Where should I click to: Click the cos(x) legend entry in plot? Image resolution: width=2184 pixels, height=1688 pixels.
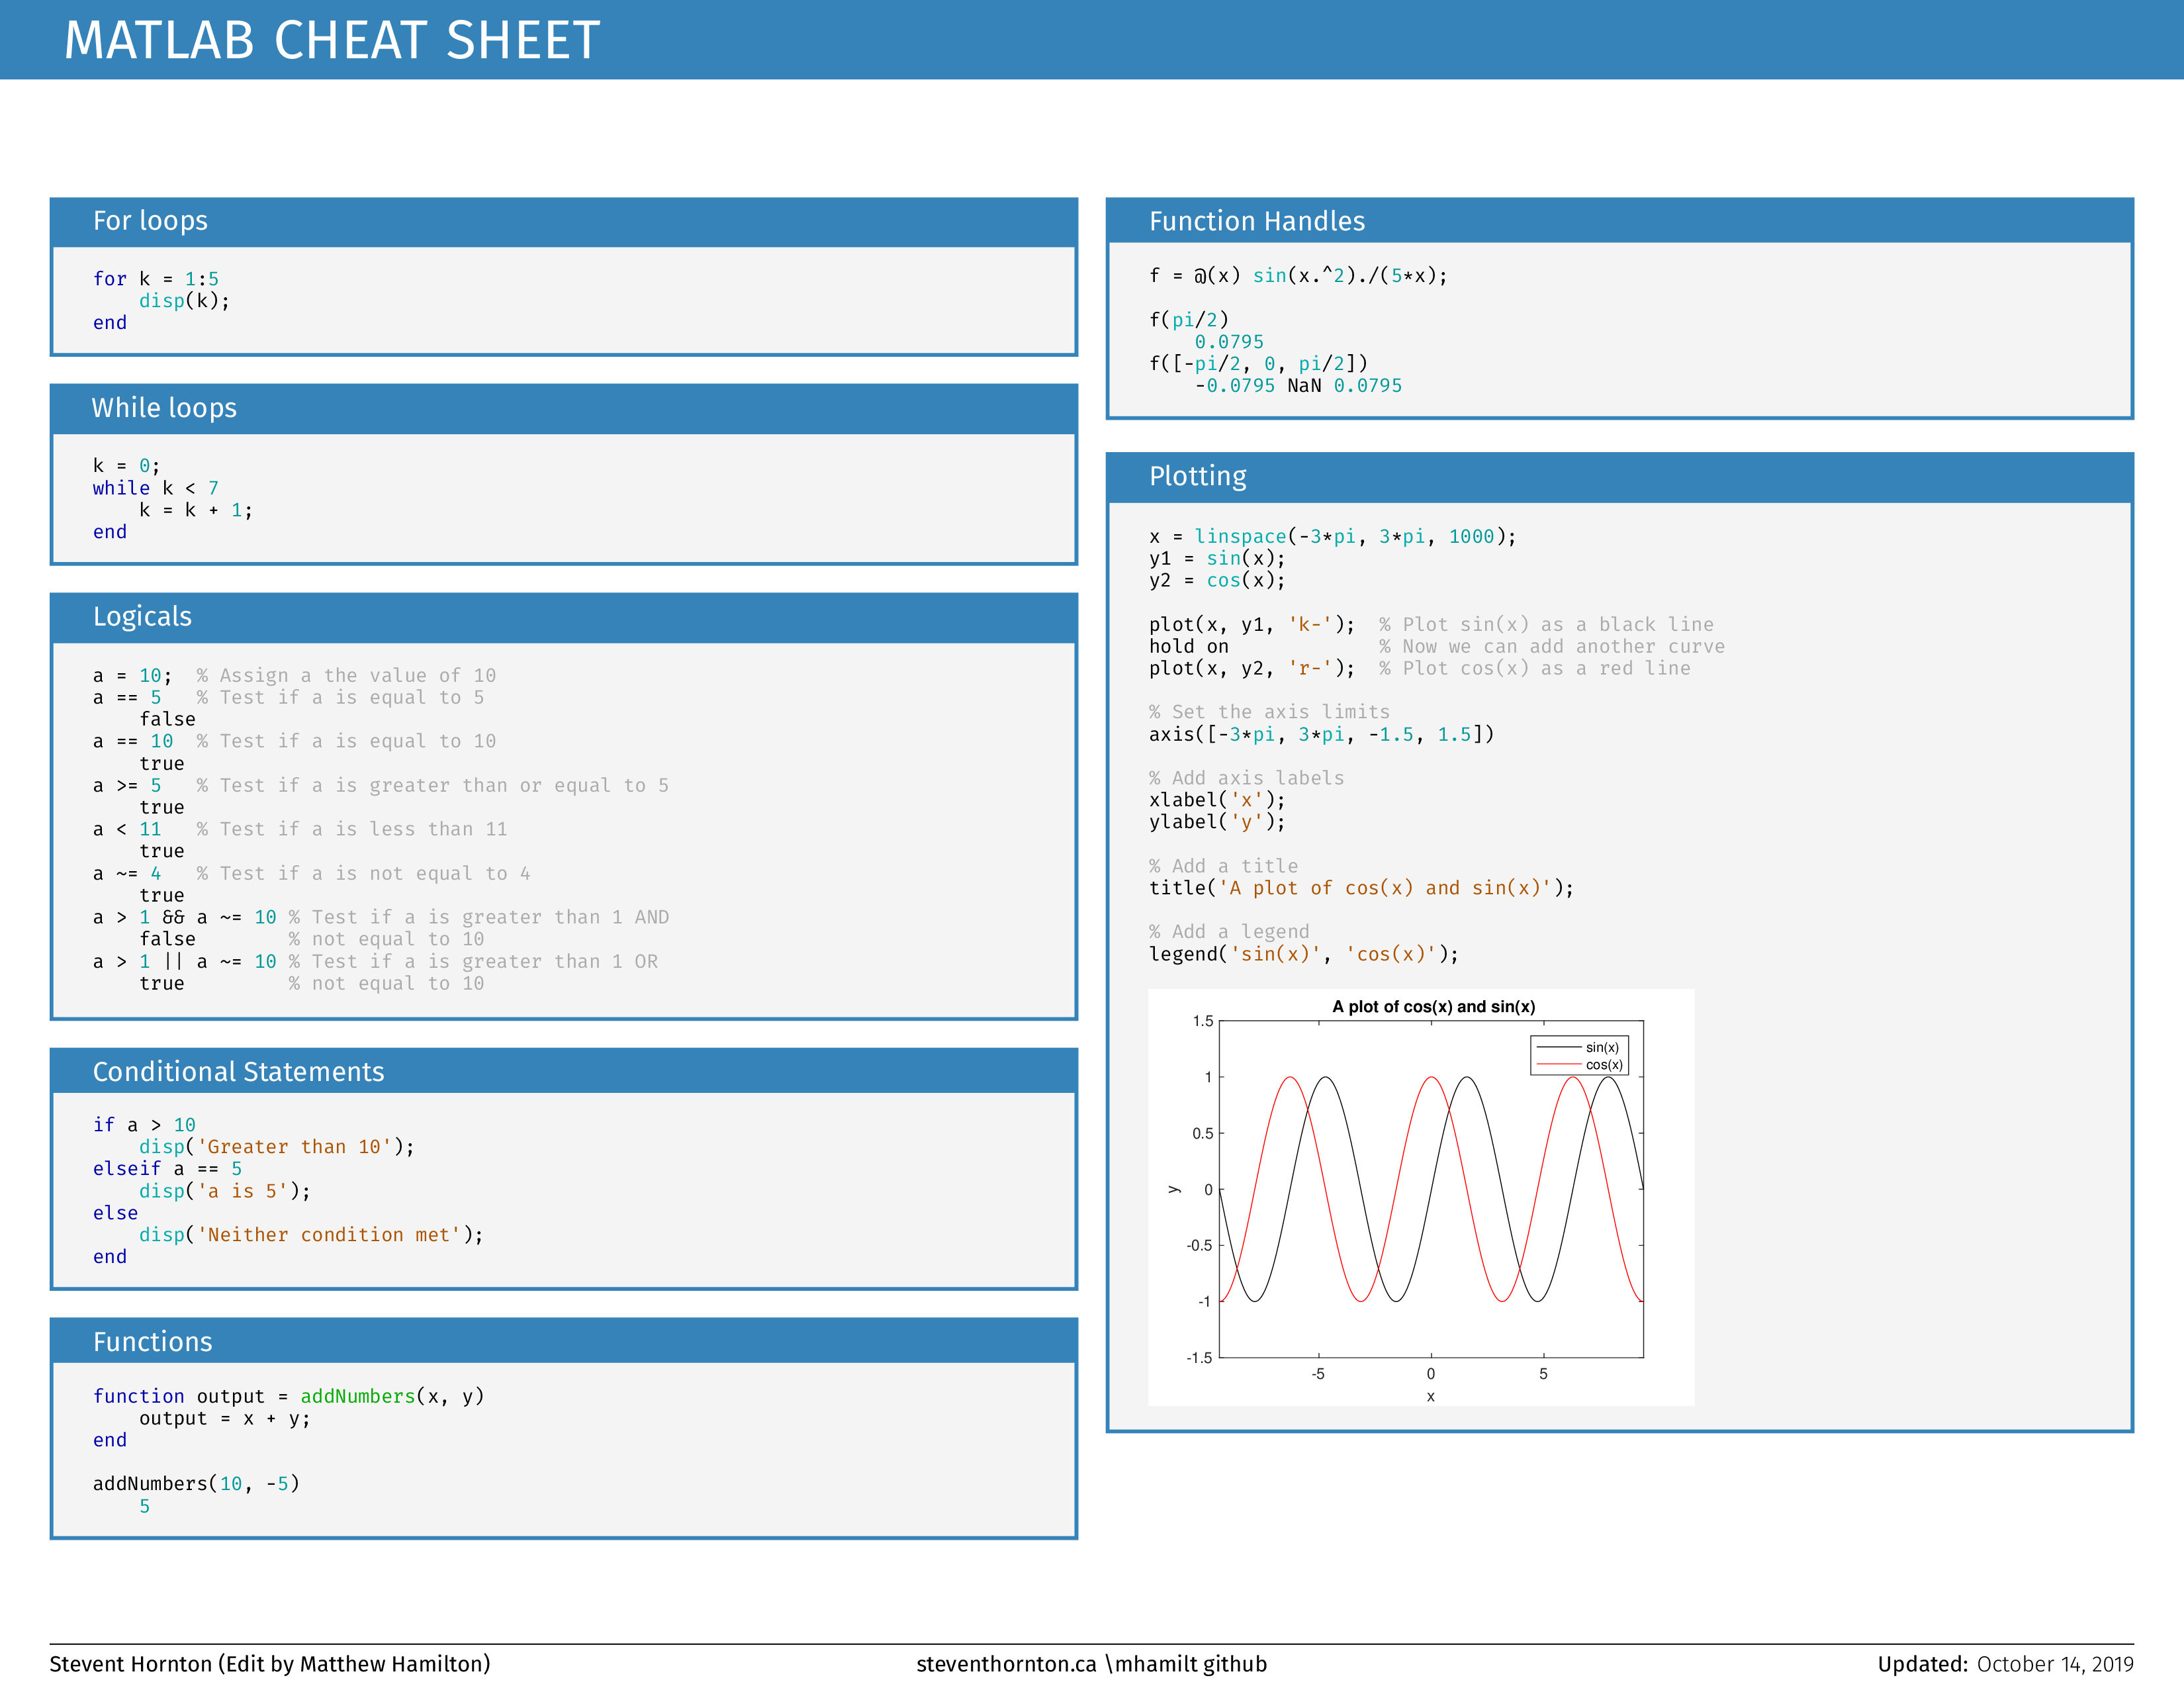1580,1065
